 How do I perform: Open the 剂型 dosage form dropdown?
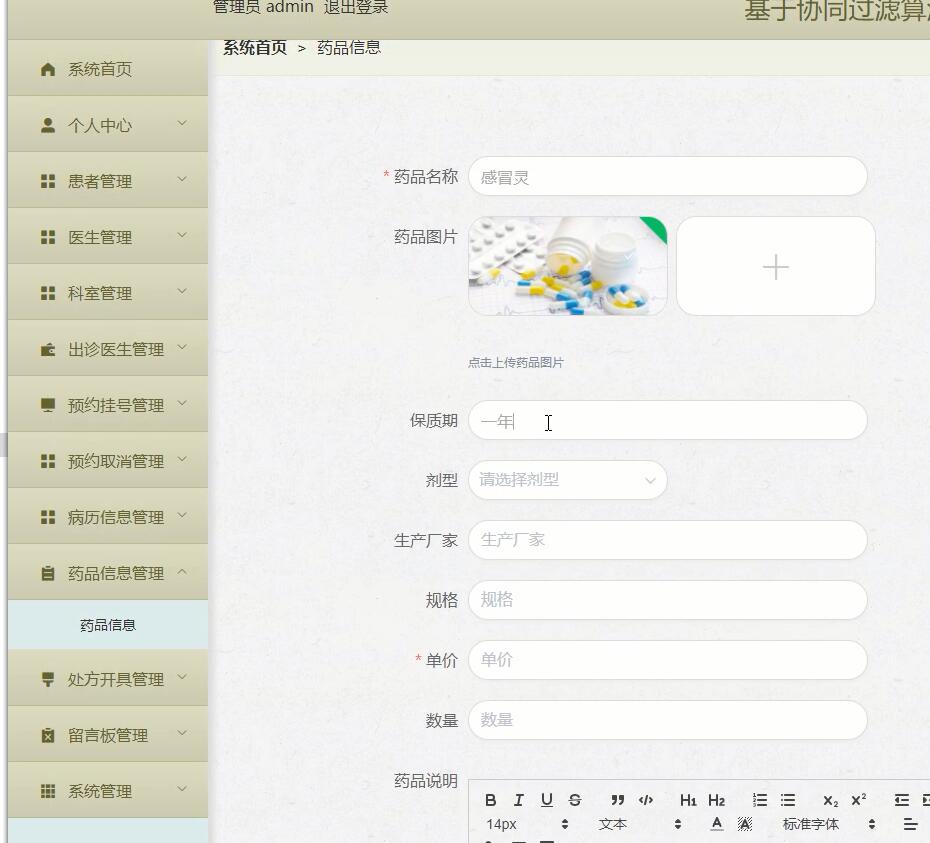pos(567,480)
